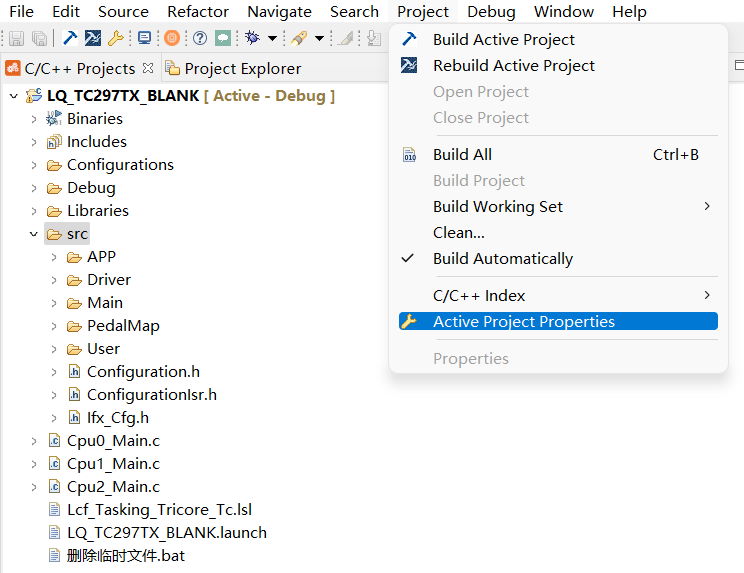744x573 pixels.
Task: Click the monitor toolbar icon
Action: [x=144, y=38]
